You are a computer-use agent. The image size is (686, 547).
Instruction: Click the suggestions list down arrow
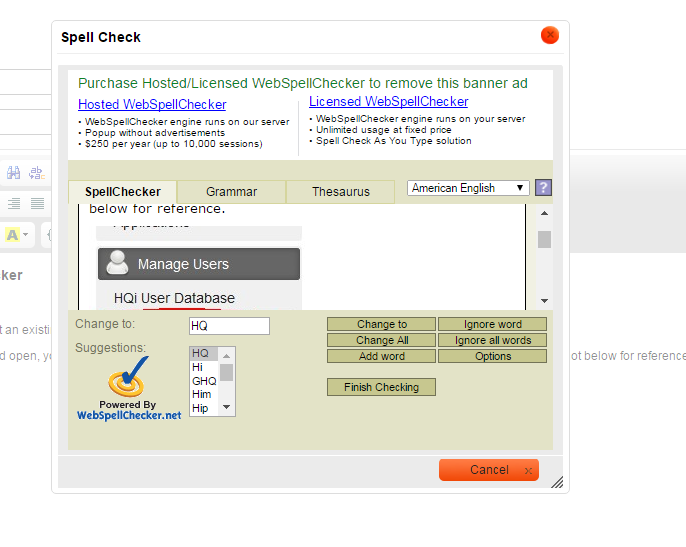227,407
